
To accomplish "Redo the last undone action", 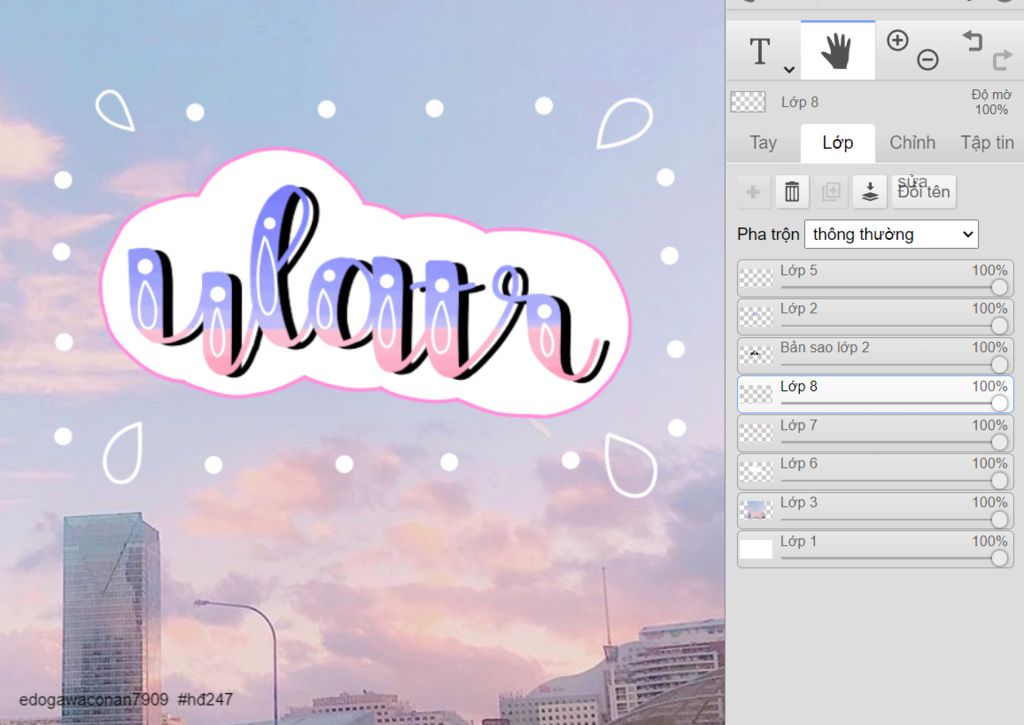I will pyautogui.click(x=1002, y=59).
